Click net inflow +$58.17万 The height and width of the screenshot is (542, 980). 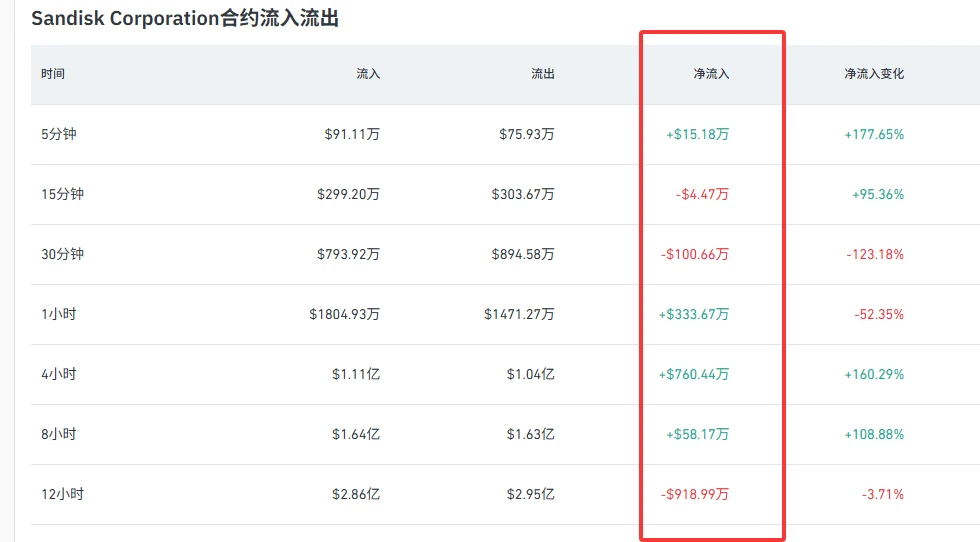(698, 434)
